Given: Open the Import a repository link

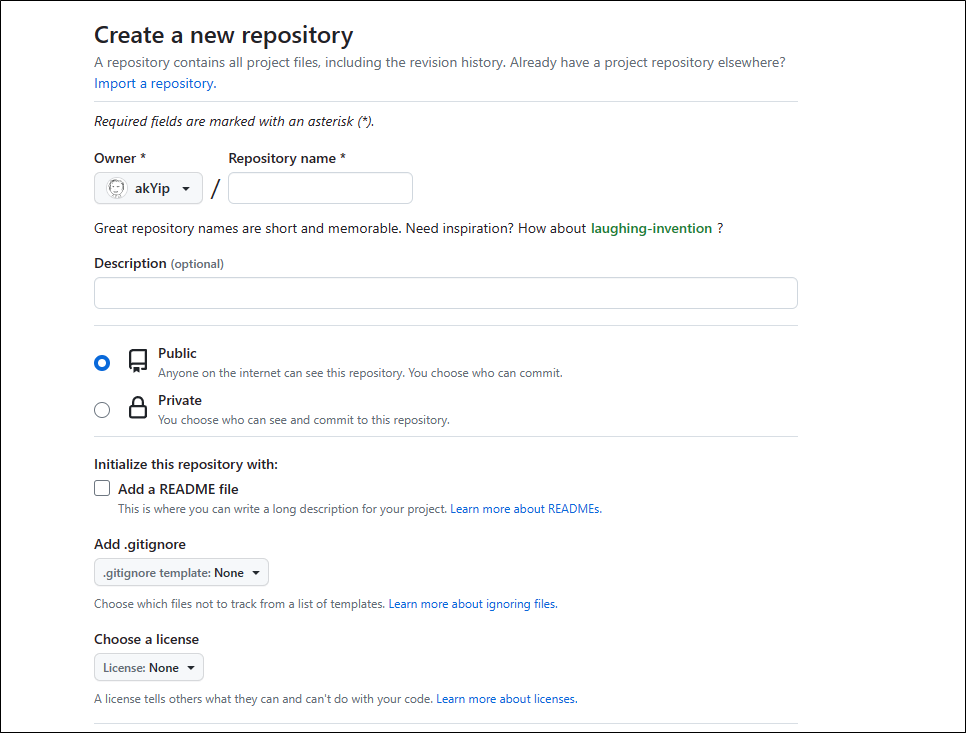Looking at the screenshot, I should [x=155, y=83].
